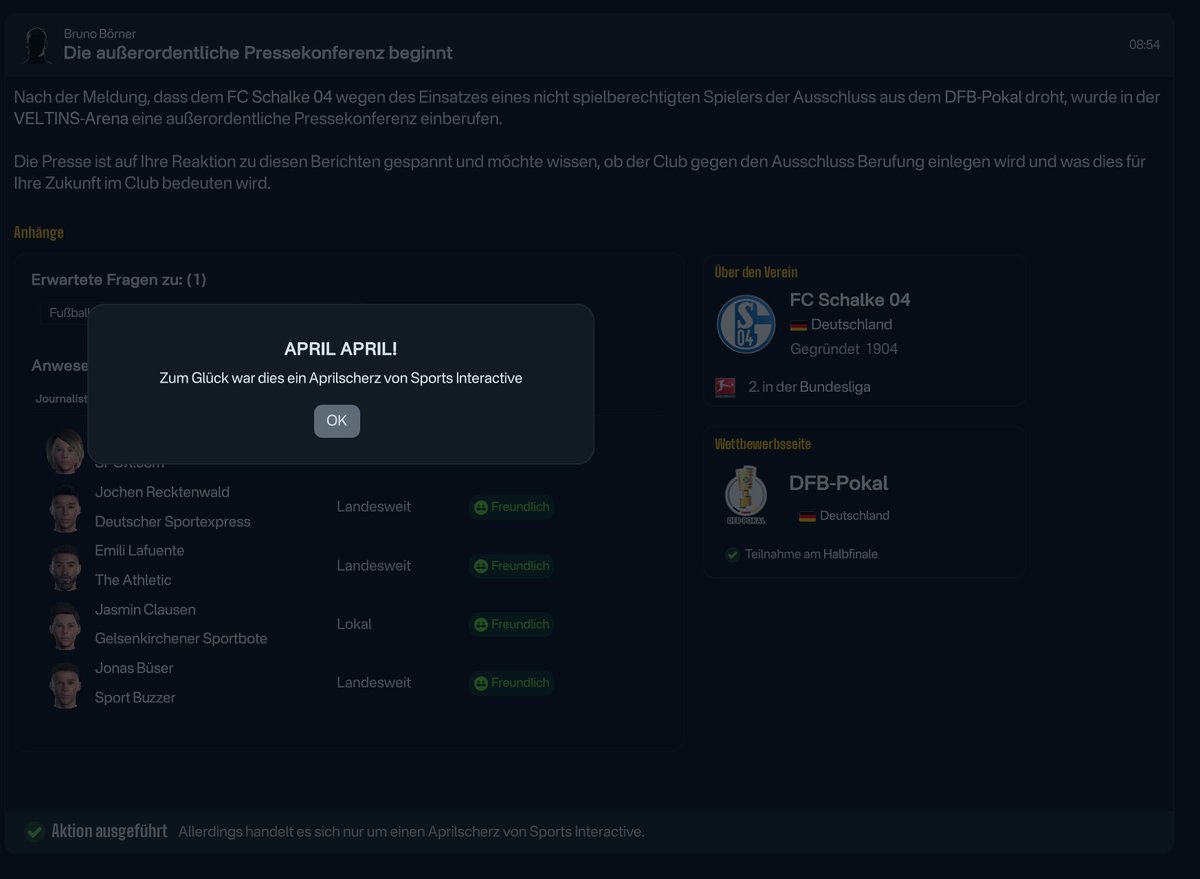Click the Über den Verein heading
Screen dimensions: 1200x879
pyautogui.click(x=756, y=272)
